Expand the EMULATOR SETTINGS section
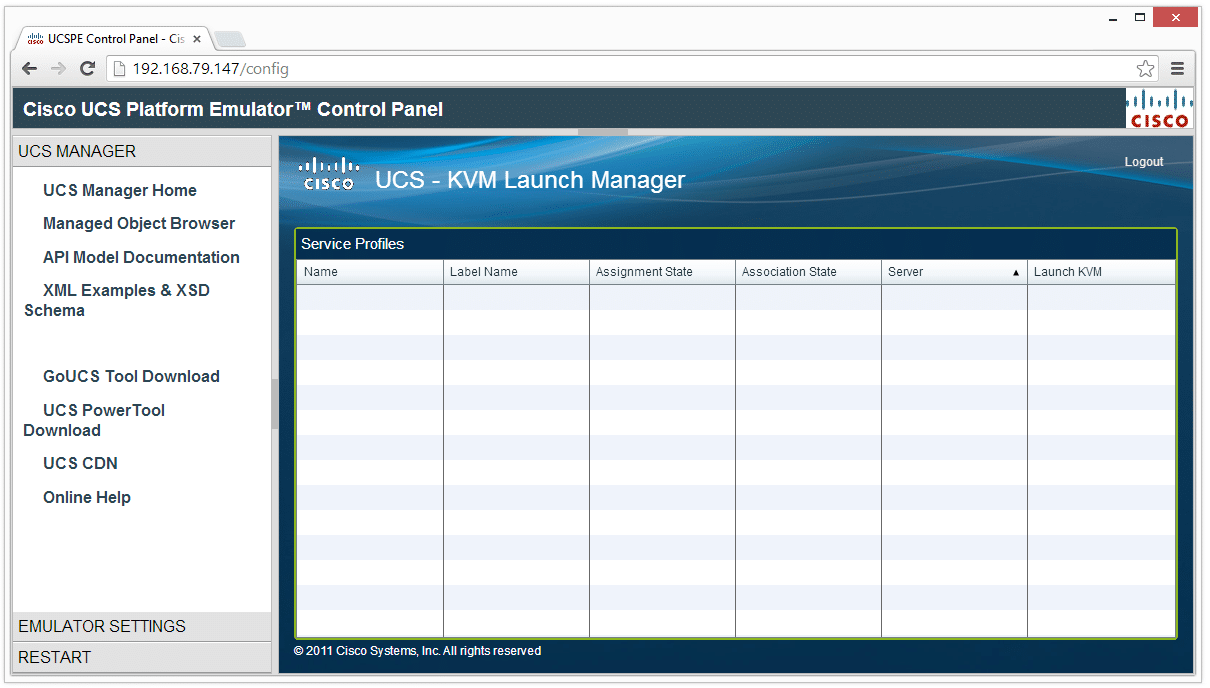The height and width of the screenshot is (688, 1210). tap(102, 626)
